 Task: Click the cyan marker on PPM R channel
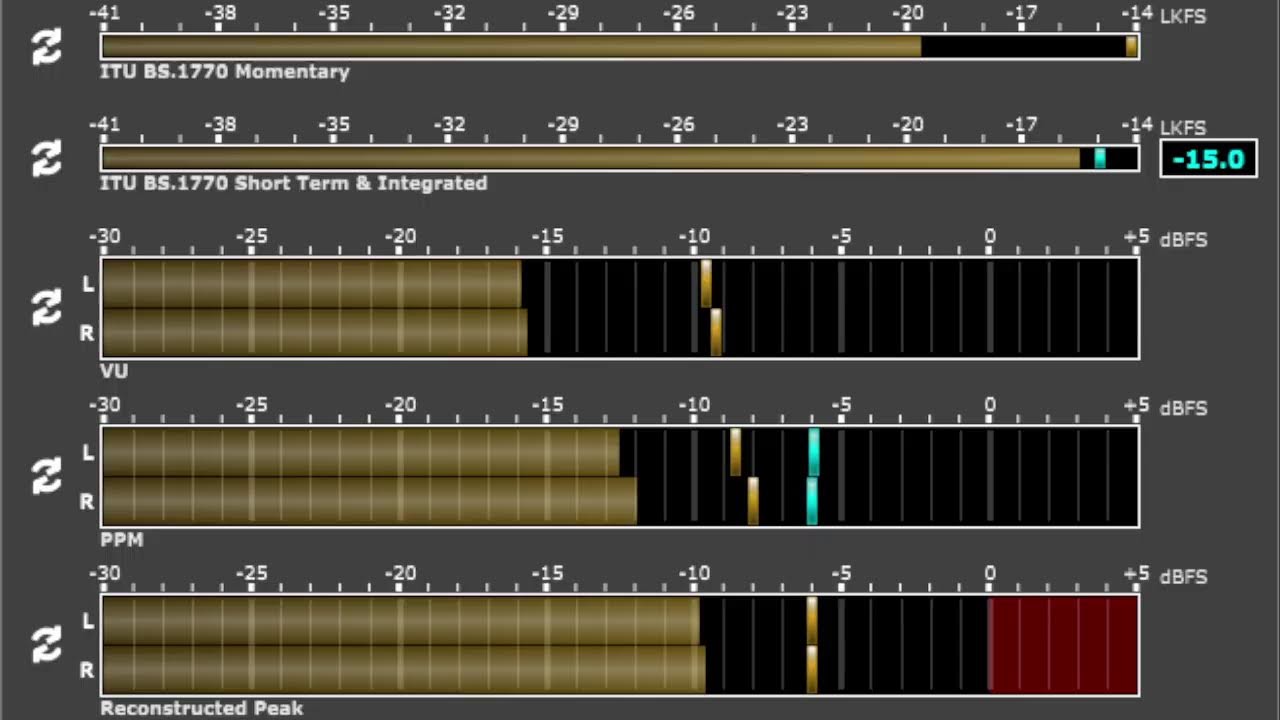click(812, 501)
